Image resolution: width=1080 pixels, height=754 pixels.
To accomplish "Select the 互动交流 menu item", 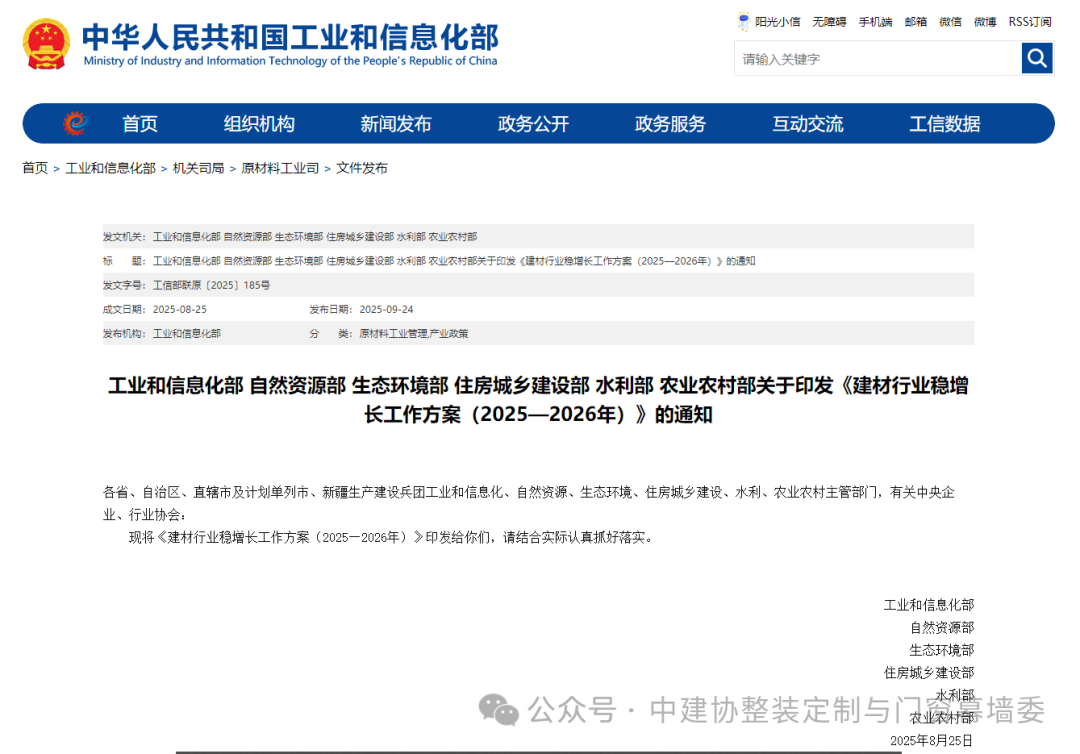I will (x=807, y=124).
